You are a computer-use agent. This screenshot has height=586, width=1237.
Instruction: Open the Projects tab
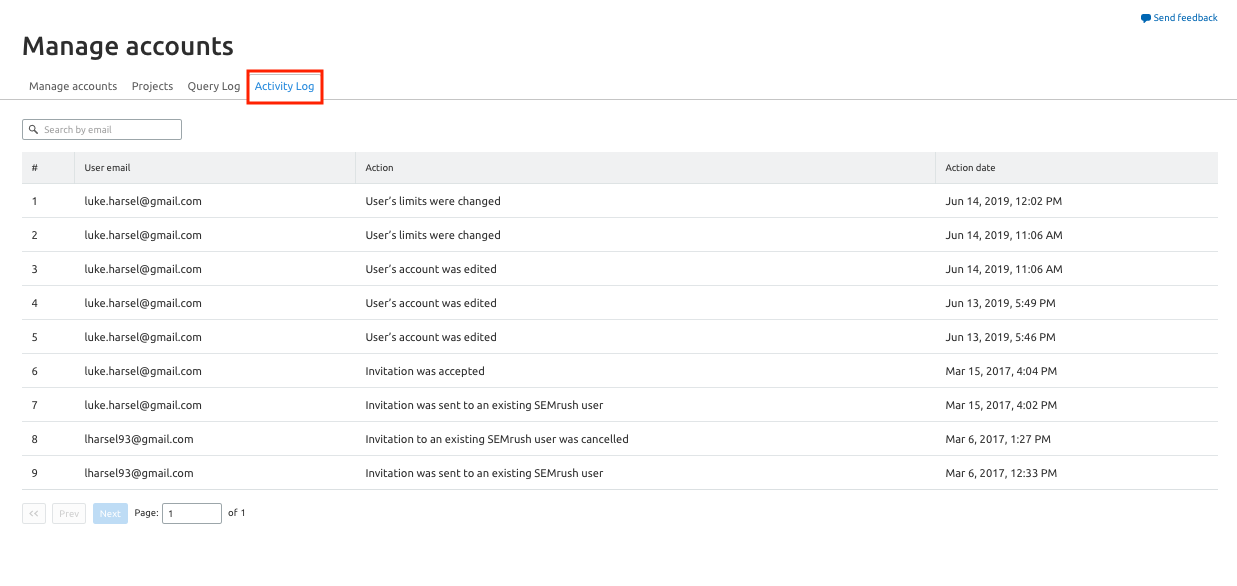(x=152, y=86)
